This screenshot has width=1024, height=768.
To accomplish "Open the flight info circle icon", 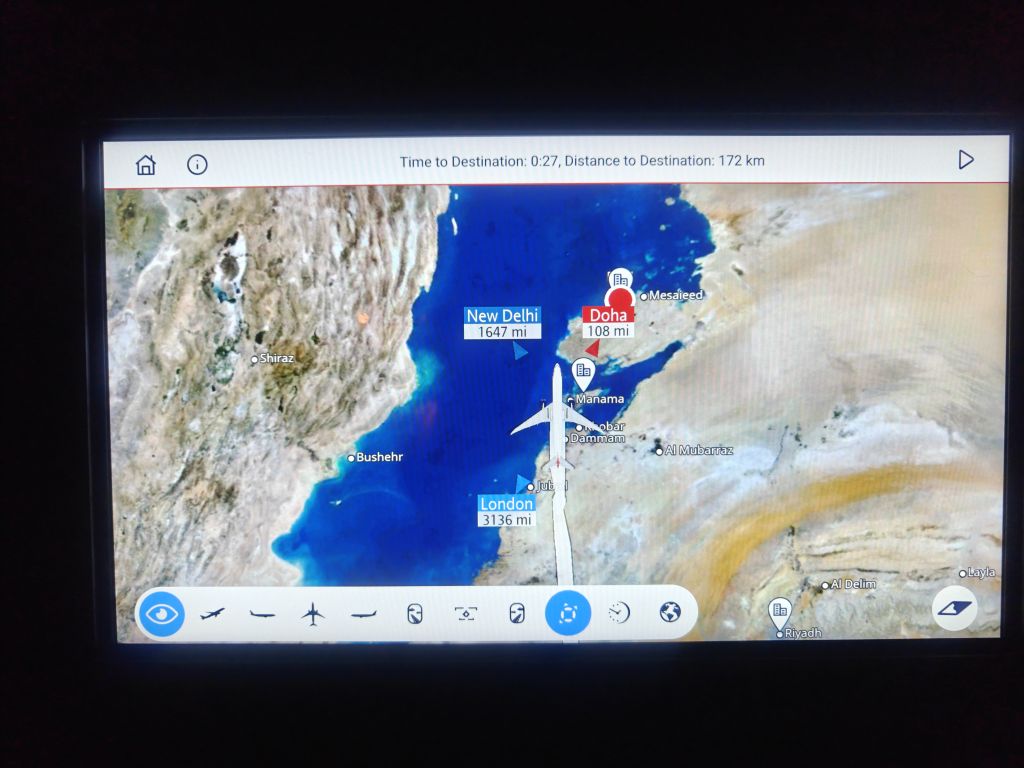I will click(197, 164).
